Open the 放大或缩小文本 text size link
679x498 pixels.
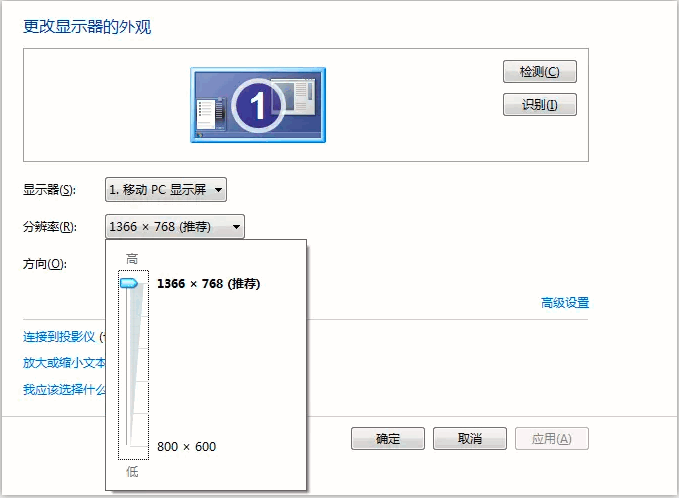coord(64,362)
